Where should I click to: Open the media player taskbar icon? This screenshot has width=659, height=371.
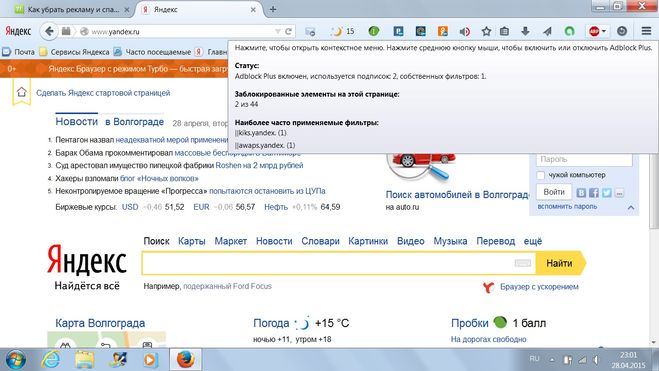point(151,360)
